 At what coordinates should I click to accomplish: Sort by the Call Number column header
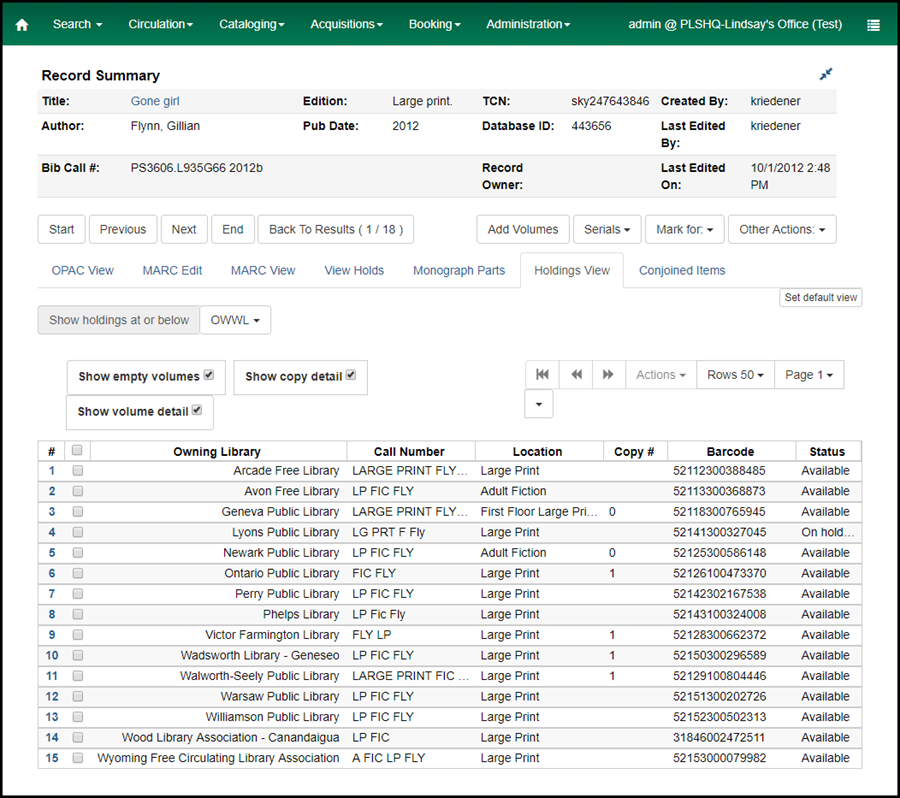(409, 451)
